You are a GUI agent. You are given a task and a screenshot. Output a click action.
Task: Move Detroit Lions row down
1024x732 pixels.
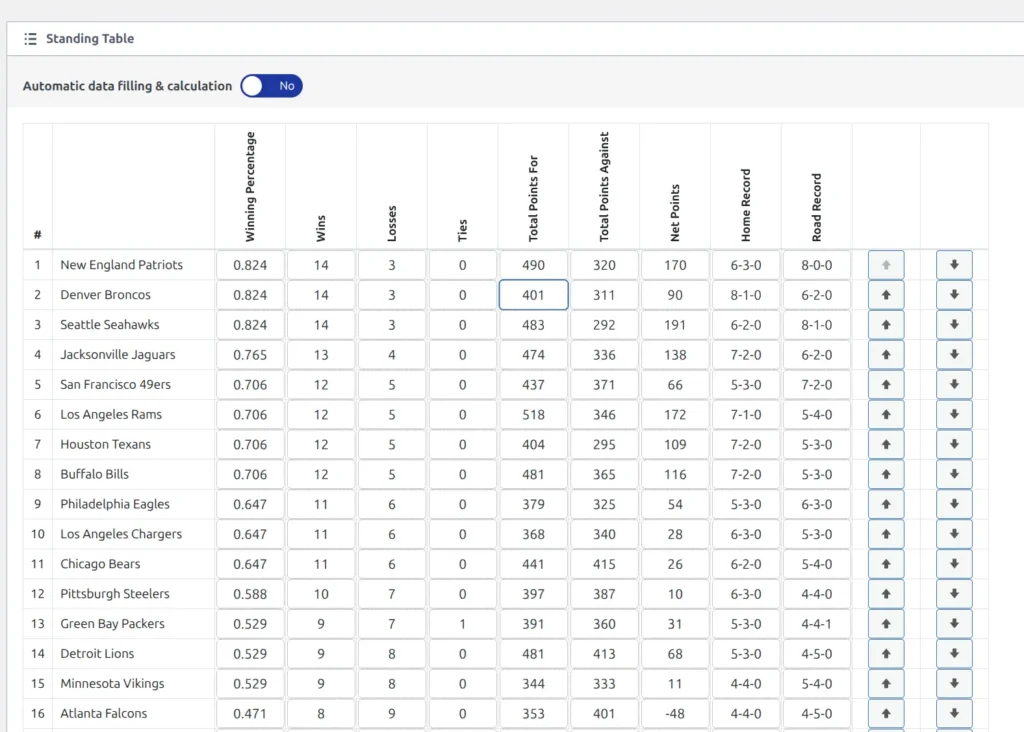[953, 654]
